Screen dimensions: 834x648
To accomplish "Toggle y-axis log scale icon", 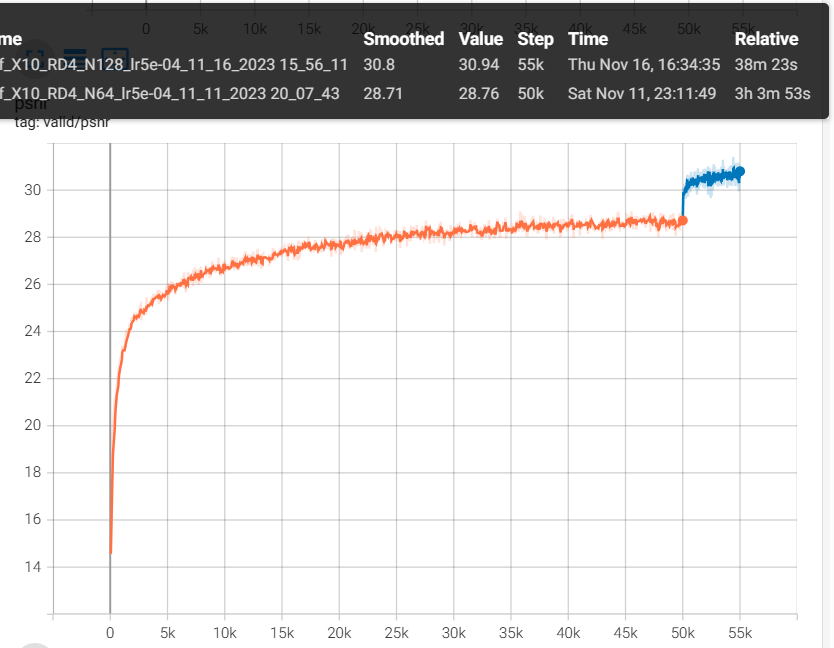I will (75, 58).
